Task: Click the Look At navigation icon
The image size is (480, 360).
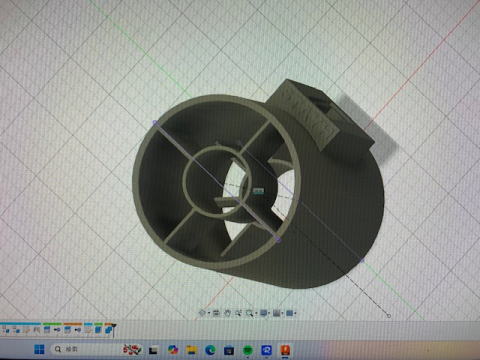Action: coord(216,313)
